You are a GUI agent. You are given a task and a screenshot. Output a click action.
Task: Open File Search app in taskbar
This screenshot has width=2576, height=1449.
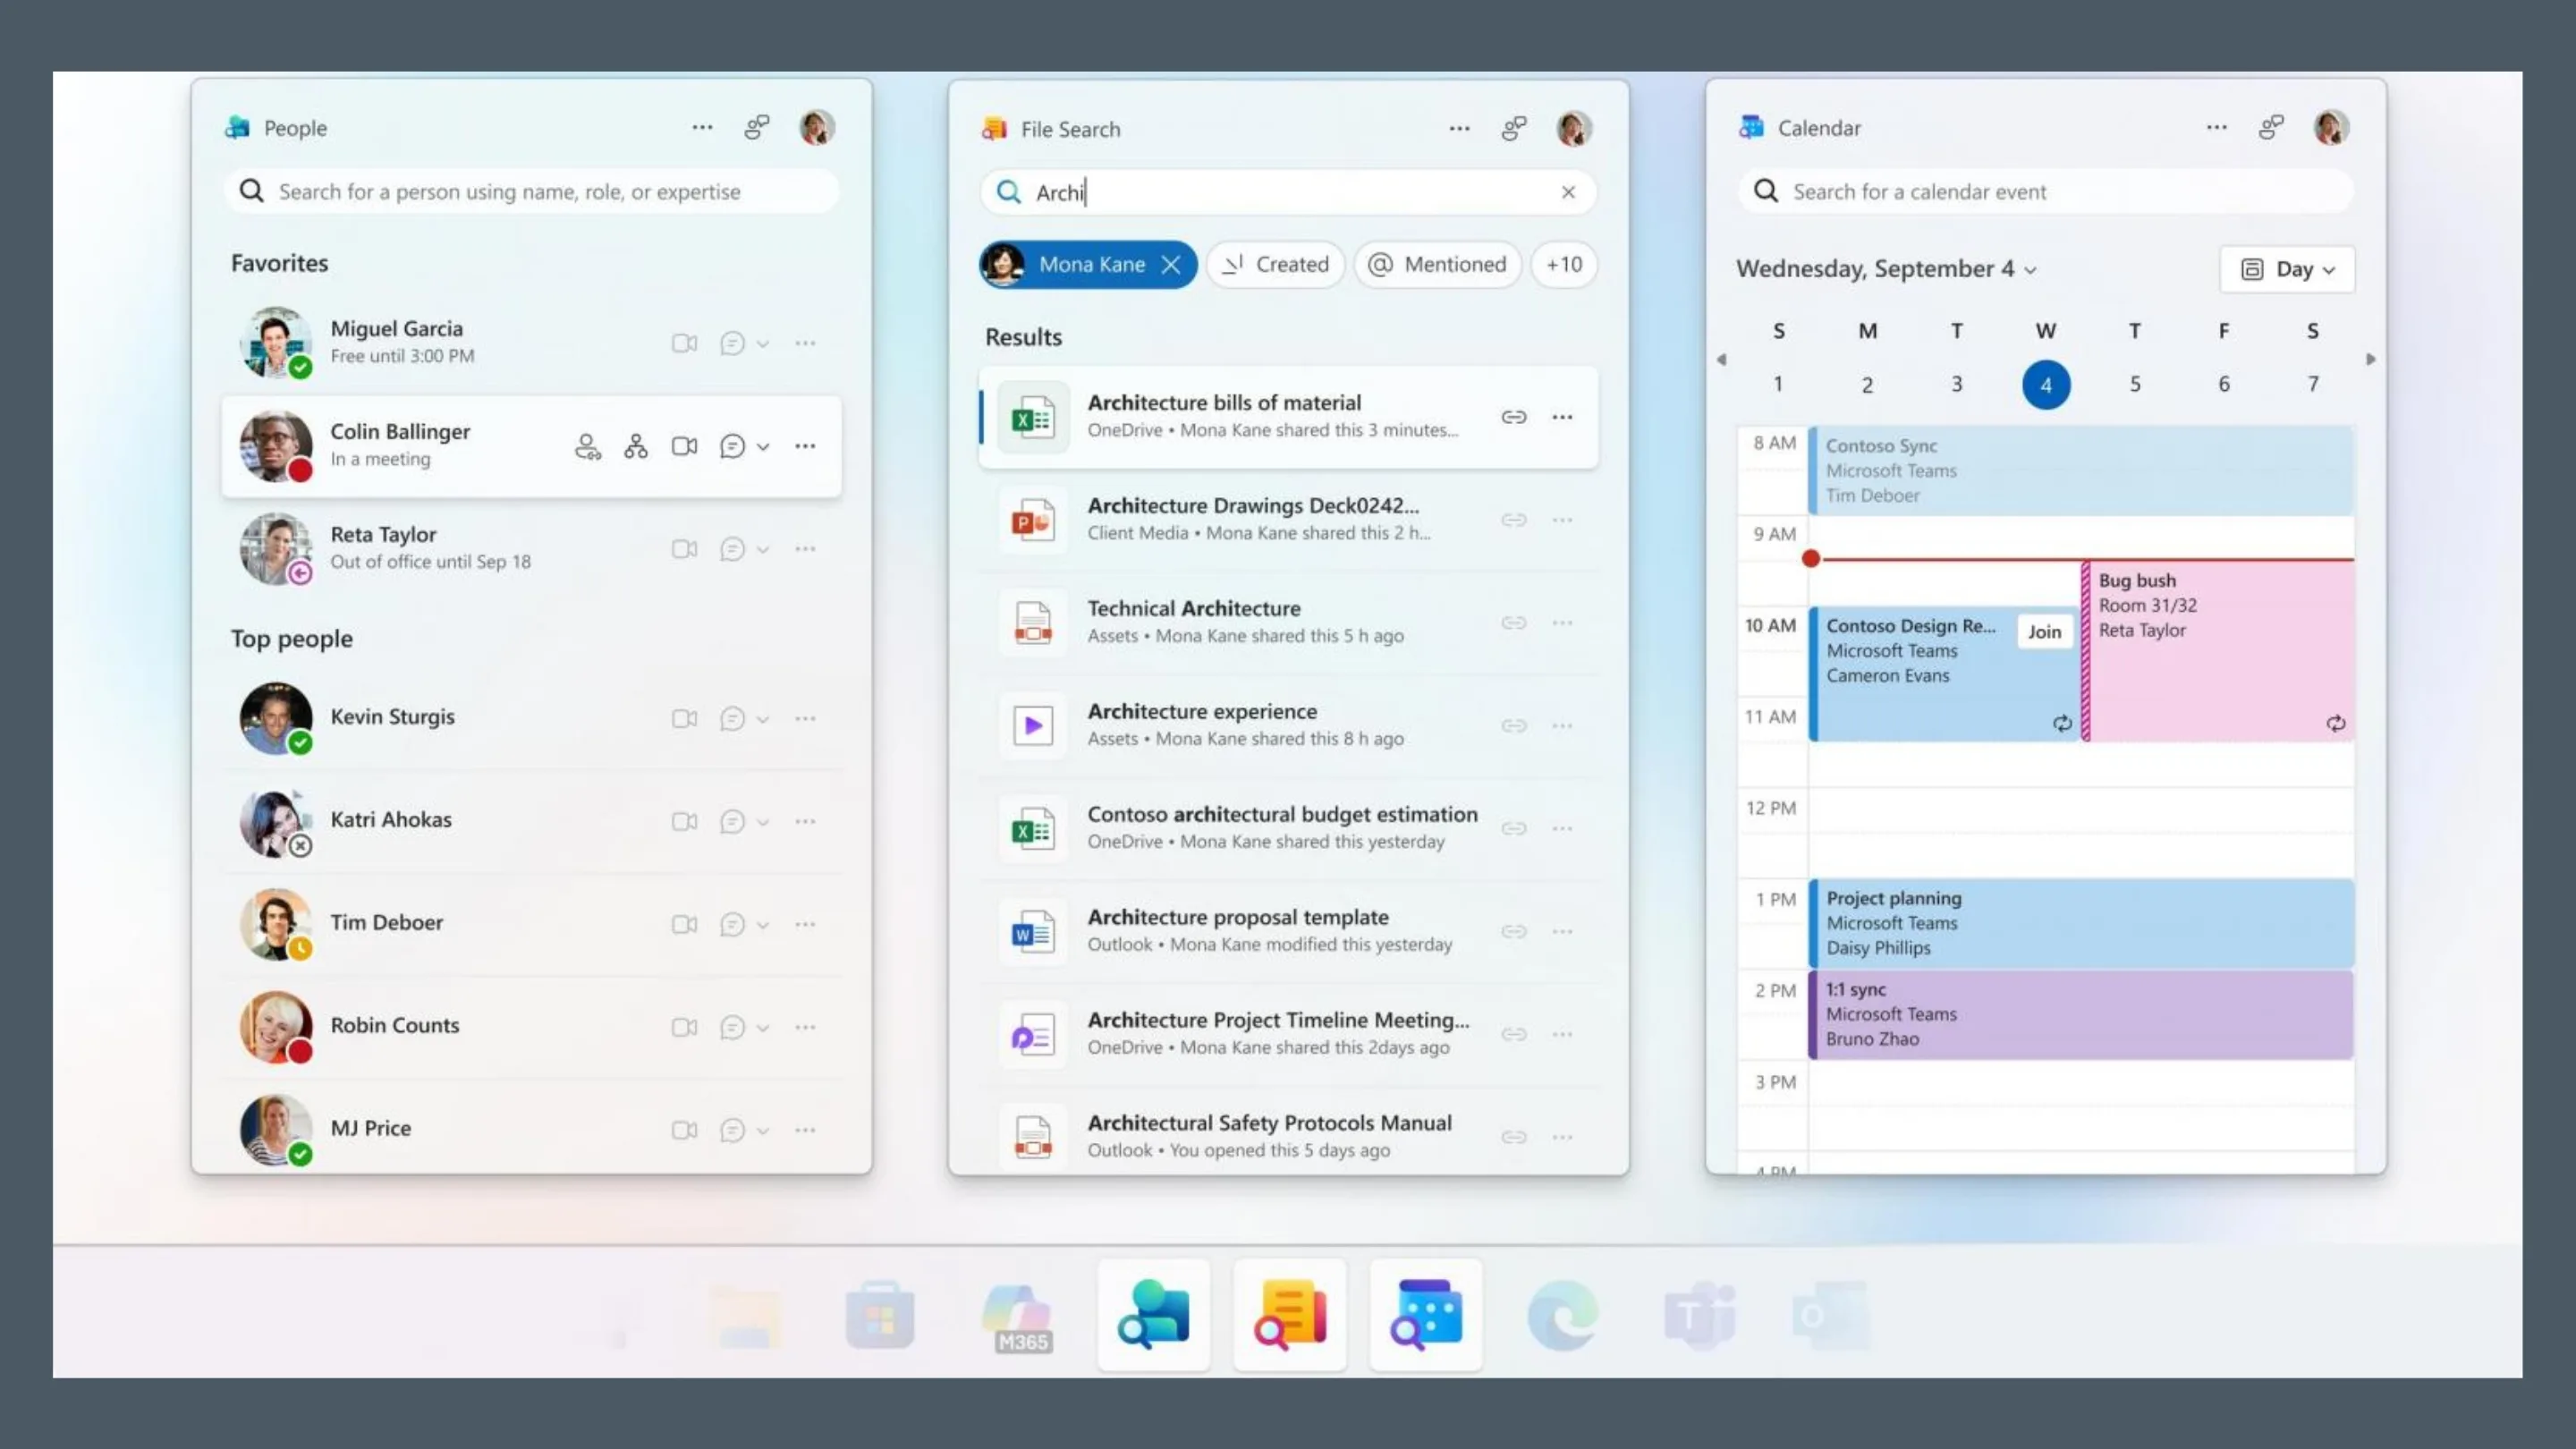click(1289, 1315)
